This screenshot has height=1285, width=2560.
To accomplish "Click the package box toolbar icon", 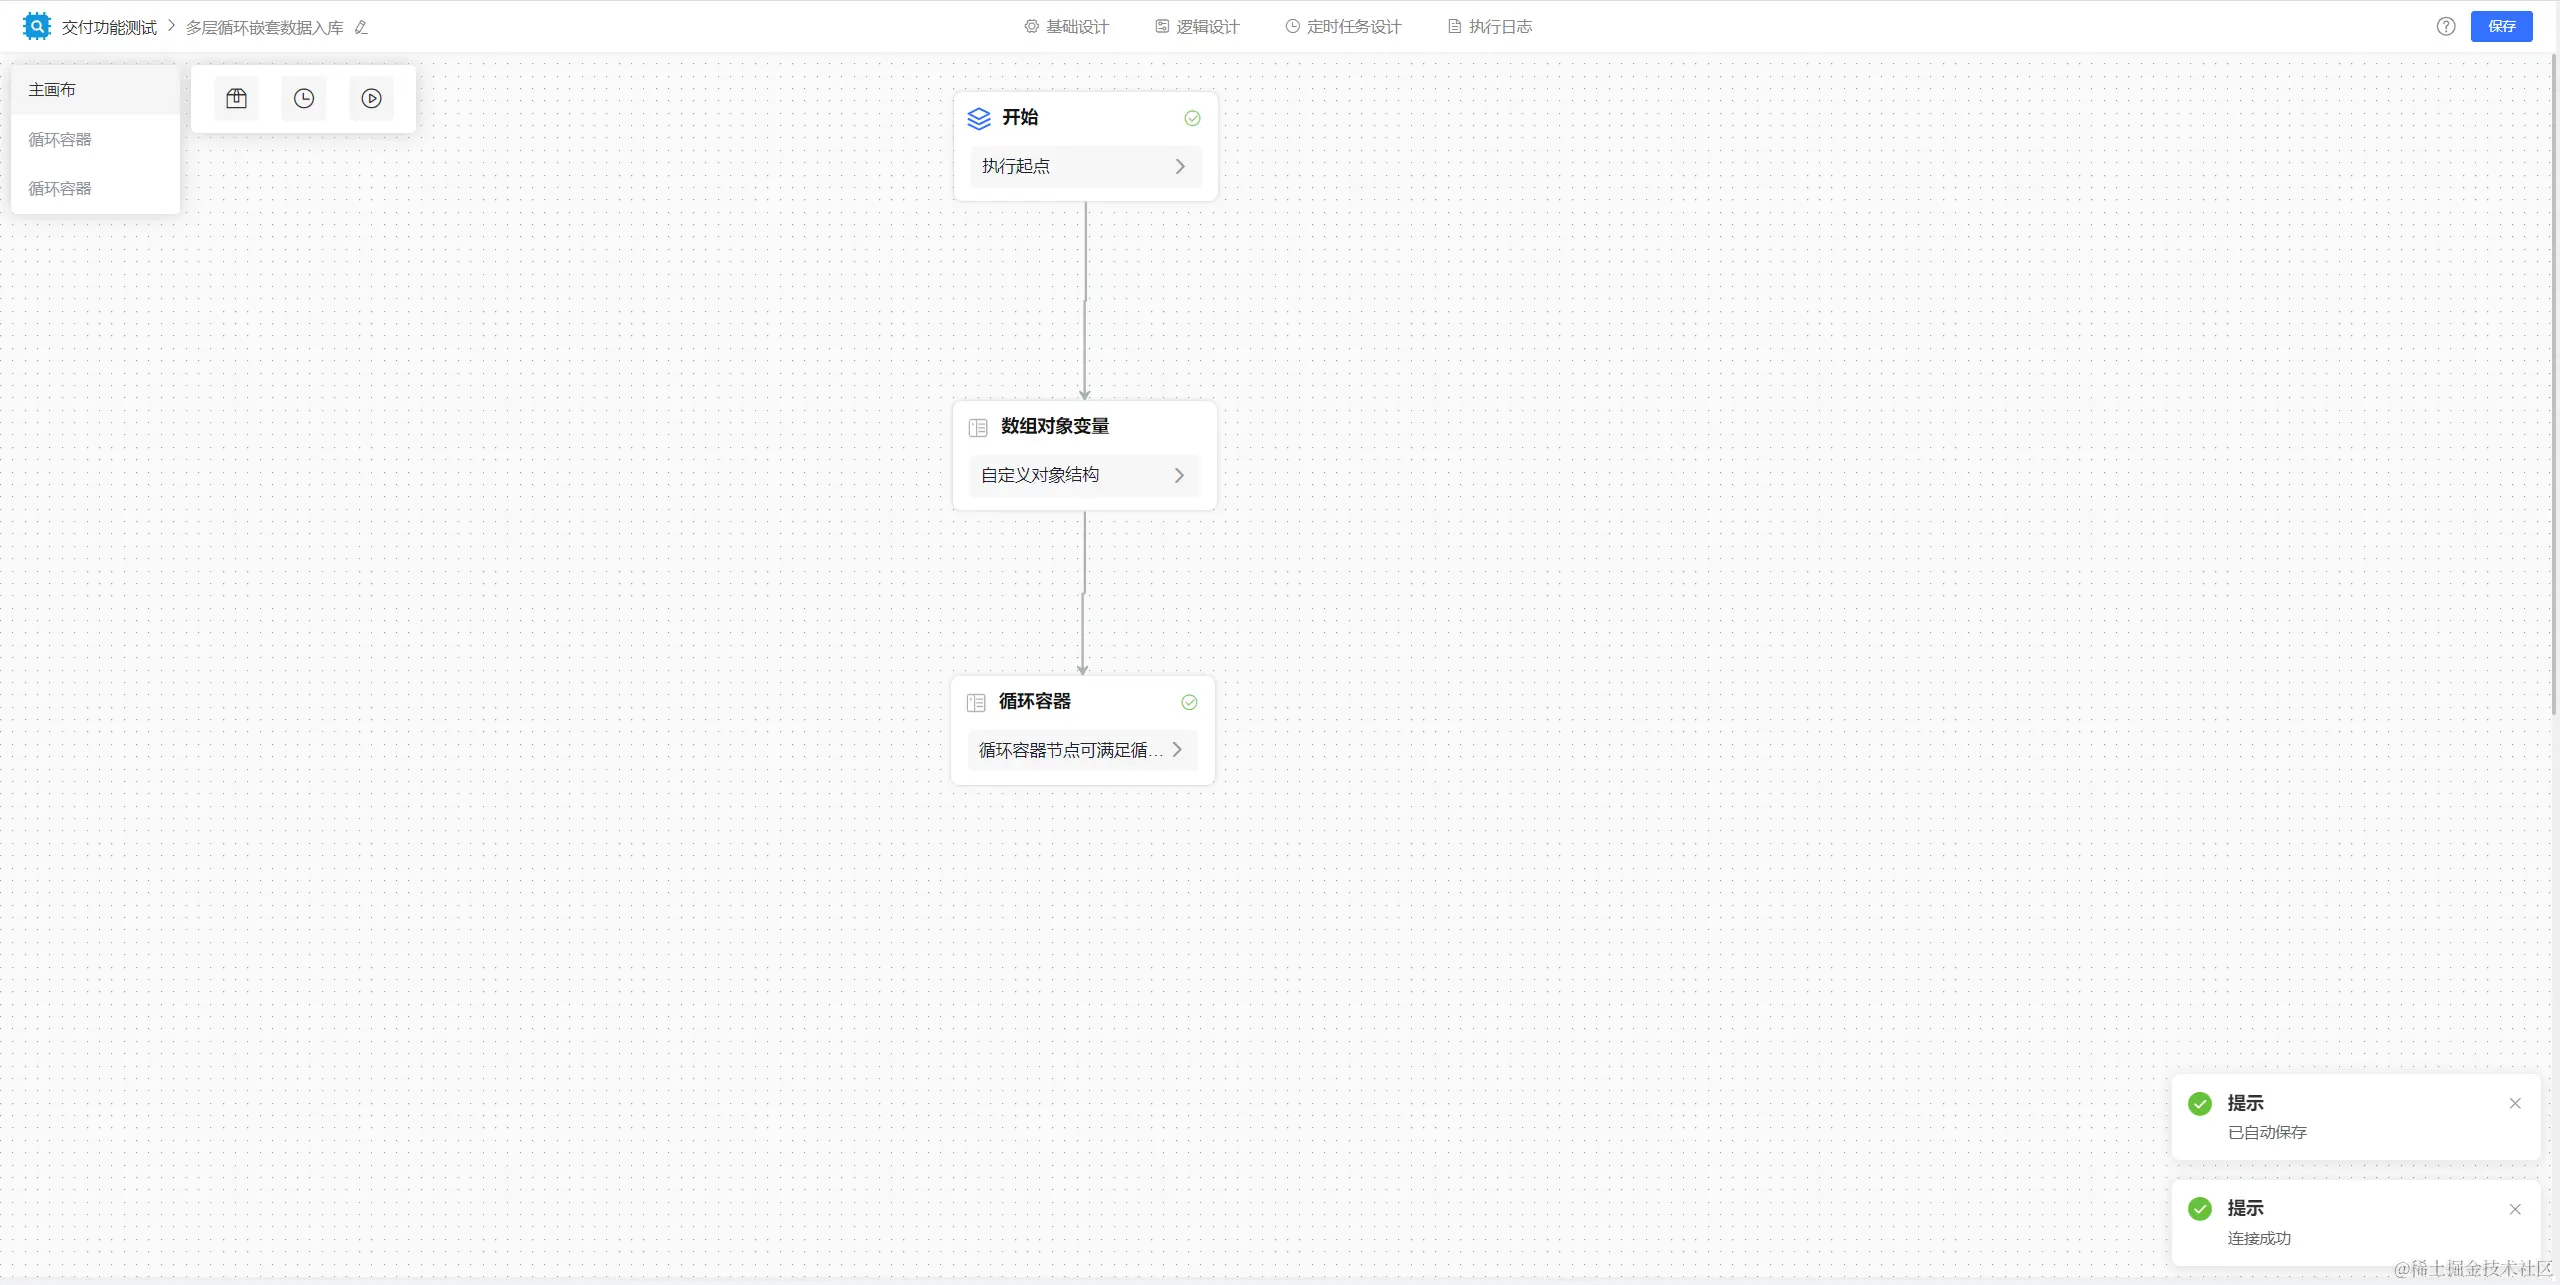I will click(236, 98).
